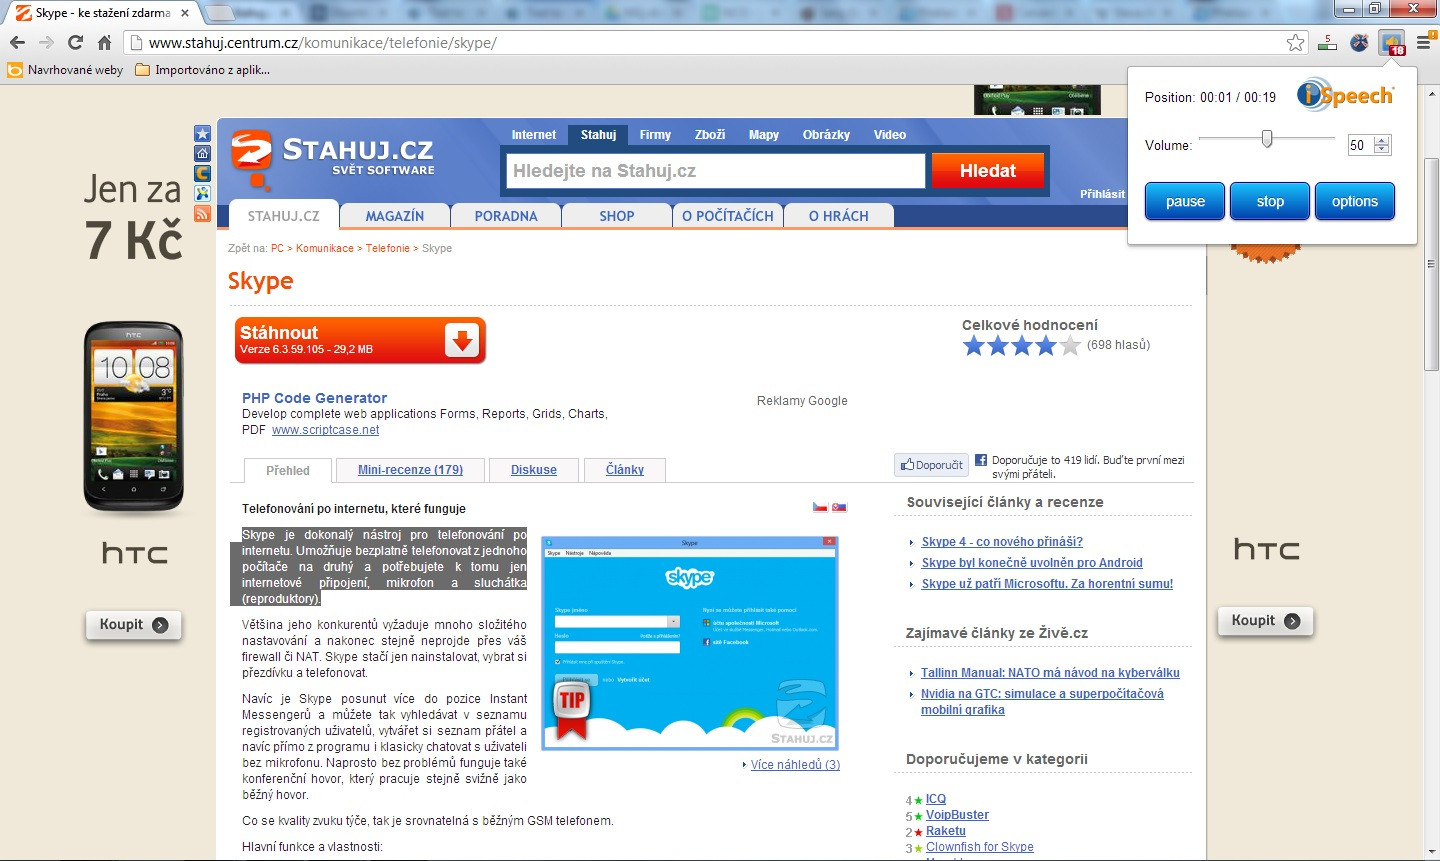Viewport: 1440px width, 861px height.
Task: Select Mapy in the top navigation
Action: tap(764, 135)
